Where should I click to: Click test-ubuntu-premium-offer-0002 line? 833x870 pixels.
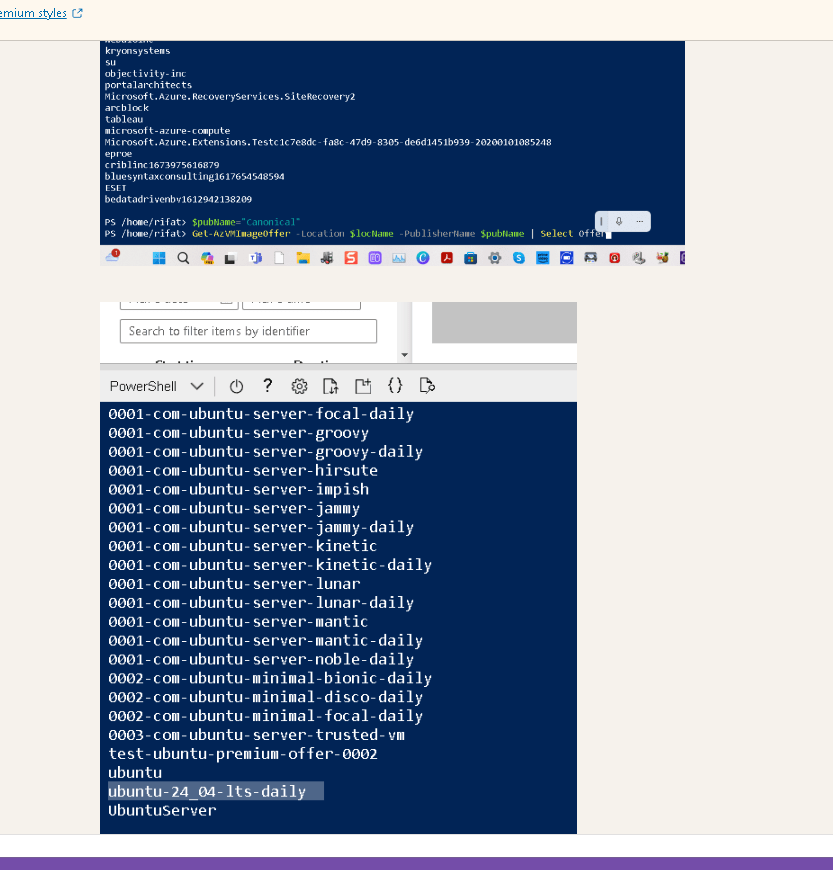(243, 753)
